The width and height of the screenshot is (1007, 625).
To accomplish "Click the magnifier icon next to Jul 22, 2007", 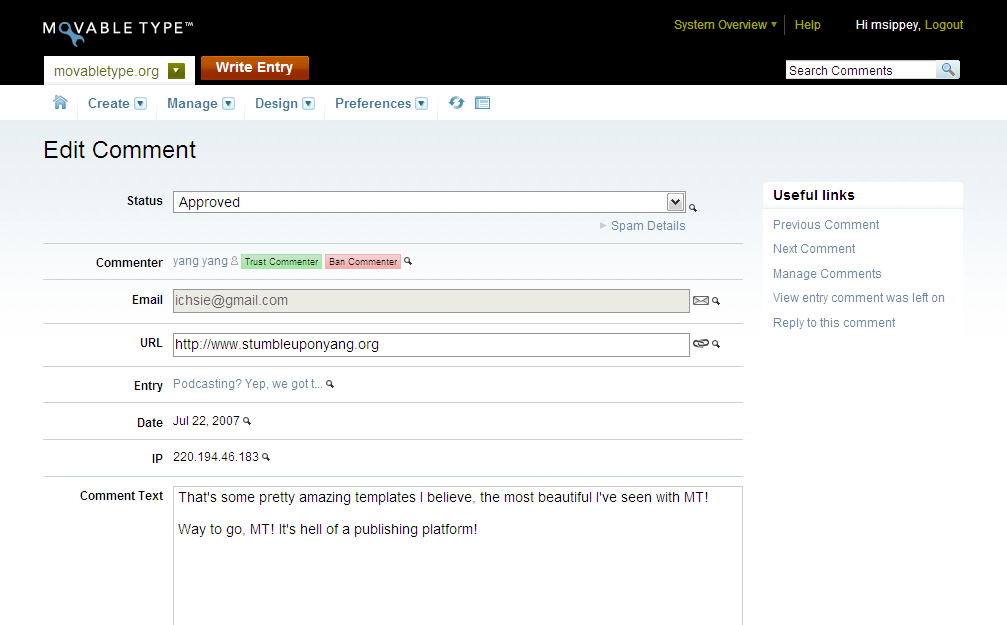I will [x=247, y=422].
